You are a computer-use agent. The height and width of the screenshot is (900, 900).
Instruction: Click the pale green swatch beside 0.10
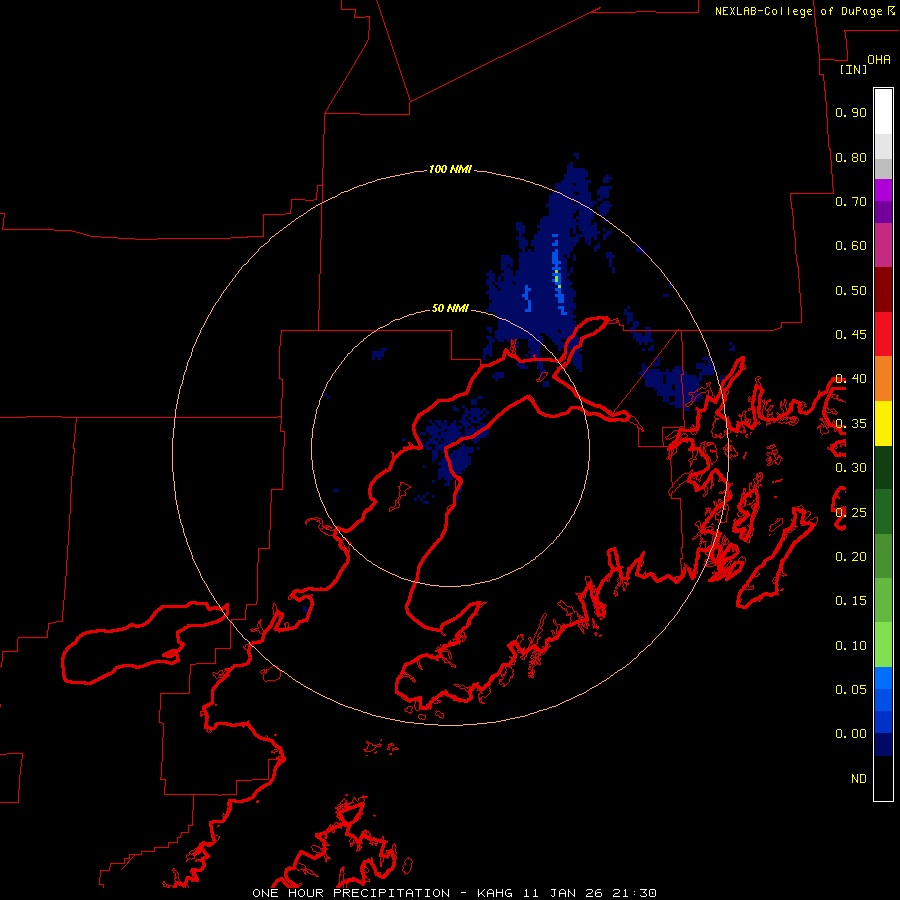(883, 645)
